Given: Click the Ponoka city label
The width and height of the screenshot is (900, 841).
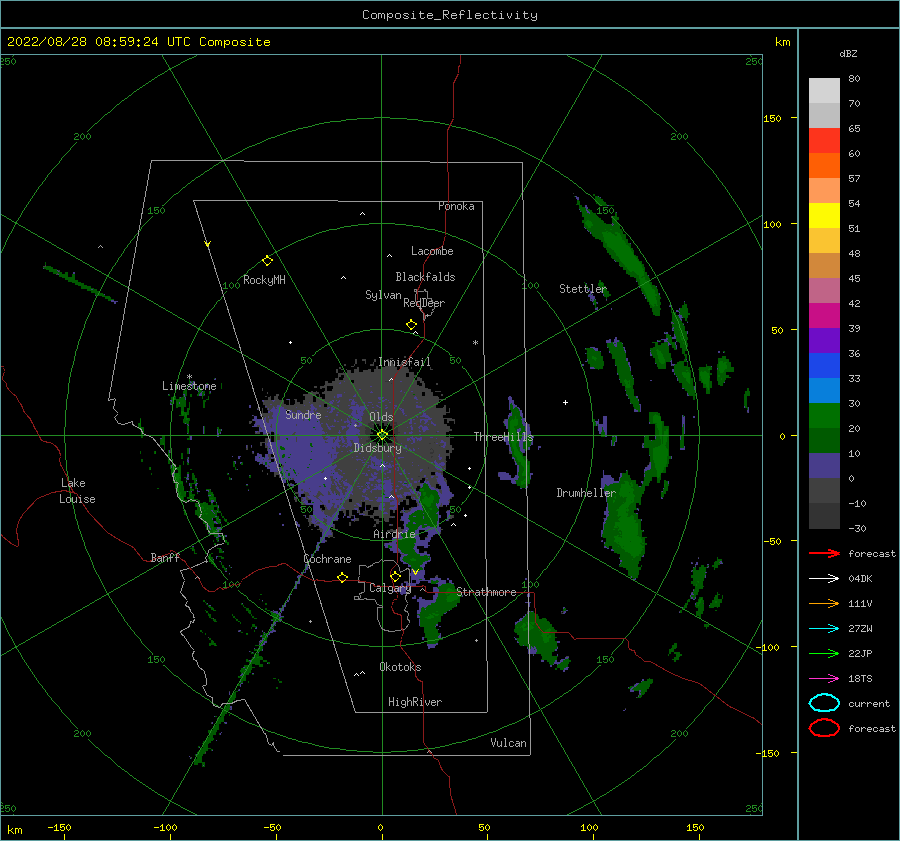Looking at the screenshot, I should click(x=456, y=206).
